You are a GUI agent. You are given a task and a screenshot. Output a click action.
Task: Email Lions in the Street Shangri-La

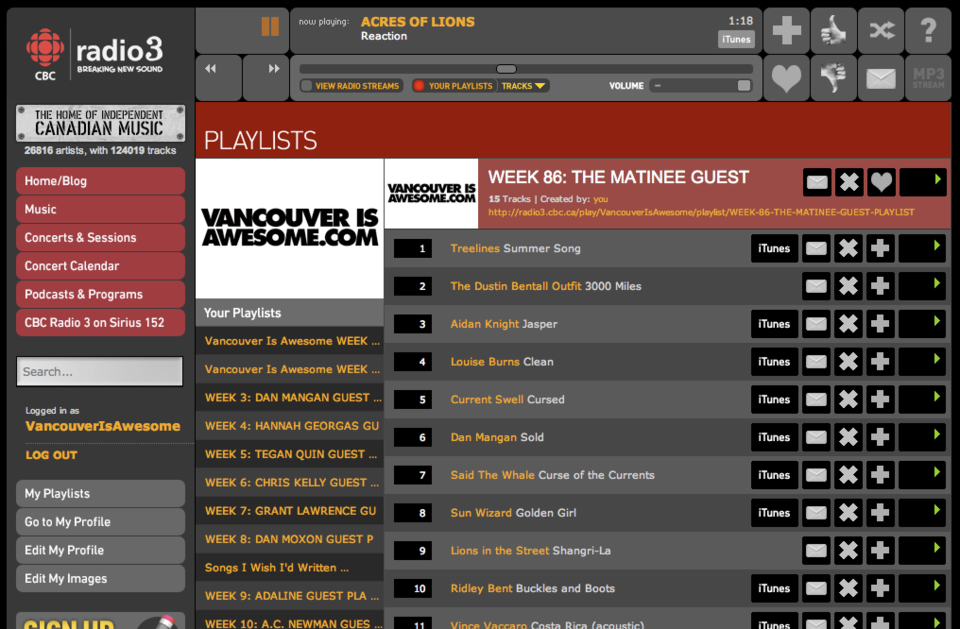[816, 551]
